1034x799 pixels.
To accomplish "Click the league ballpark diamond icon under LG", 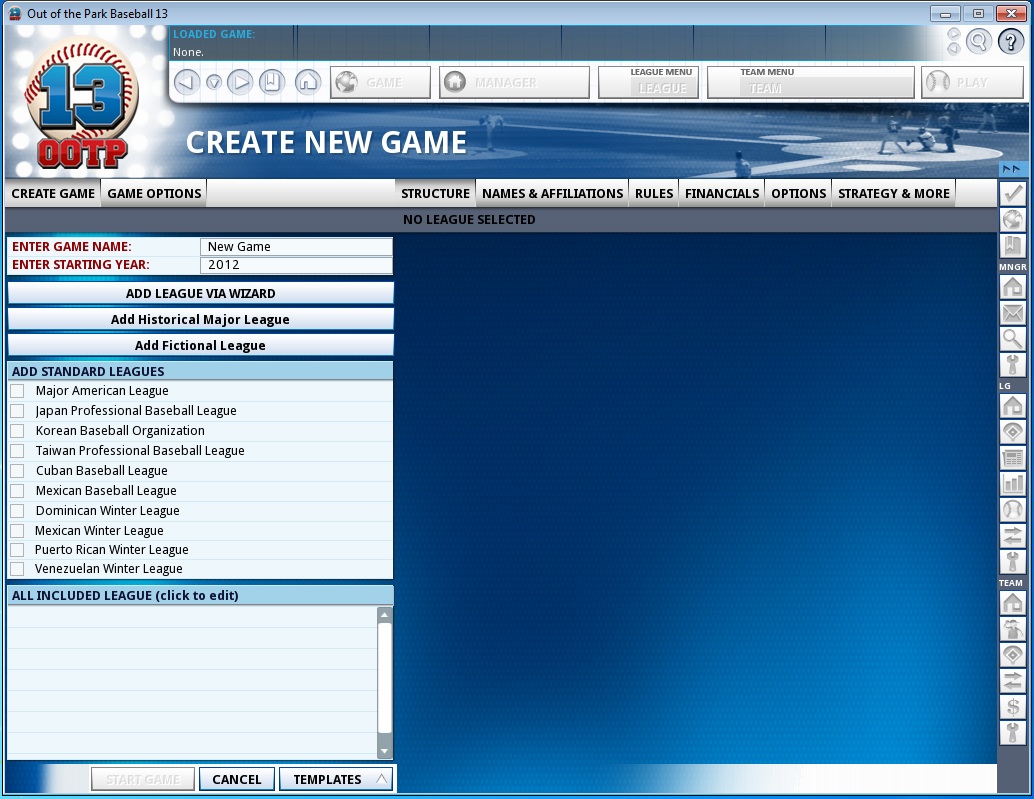I will (1012, 432).
